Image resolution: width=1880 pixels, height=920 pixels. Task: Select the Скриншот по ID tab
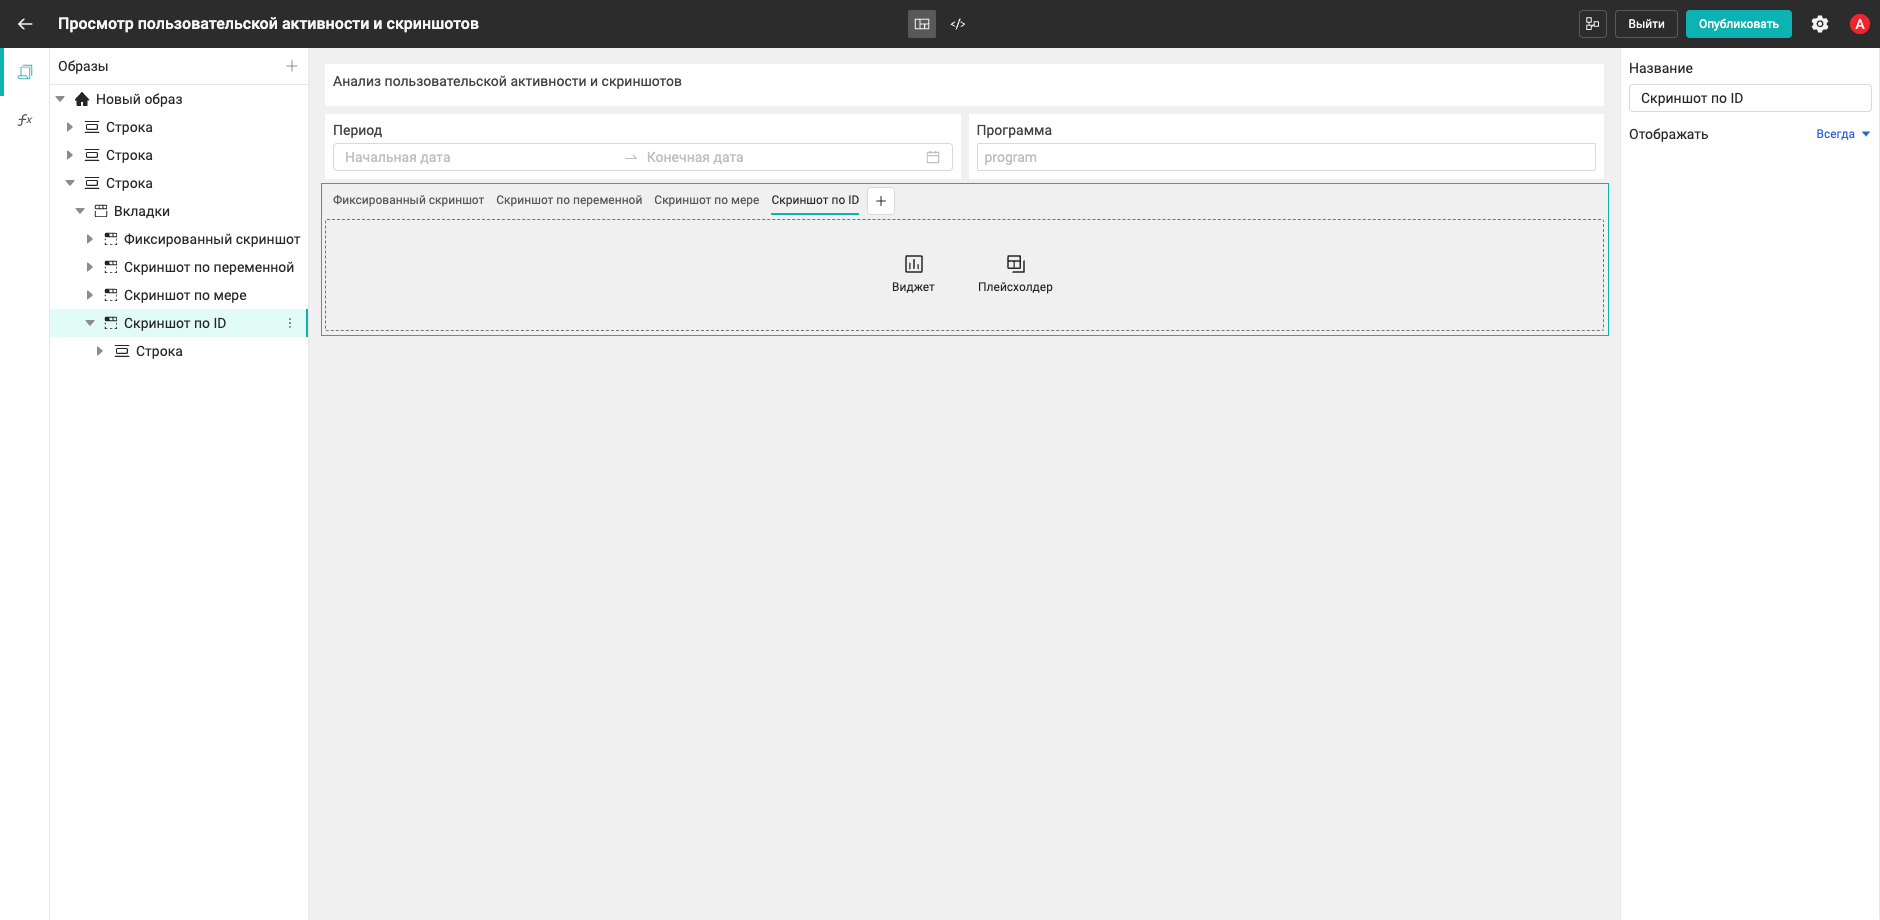(815, 200)
